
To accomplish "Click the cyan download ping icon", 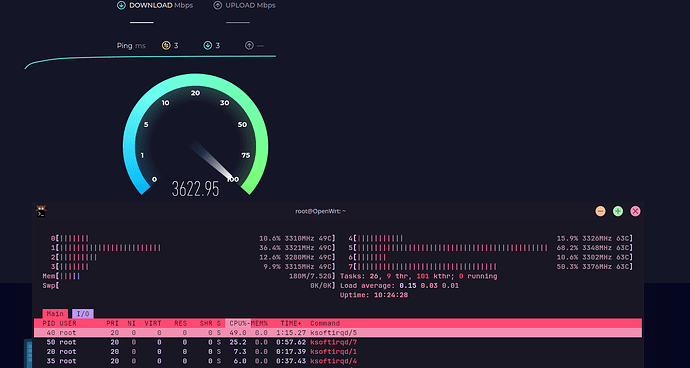I will (x=208, y=45).
